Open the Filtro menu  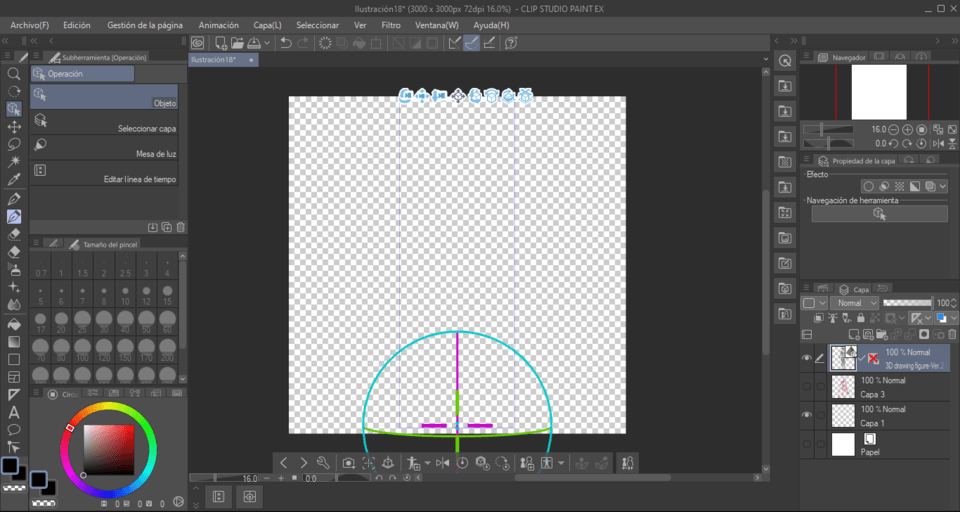tap(391, 25)
